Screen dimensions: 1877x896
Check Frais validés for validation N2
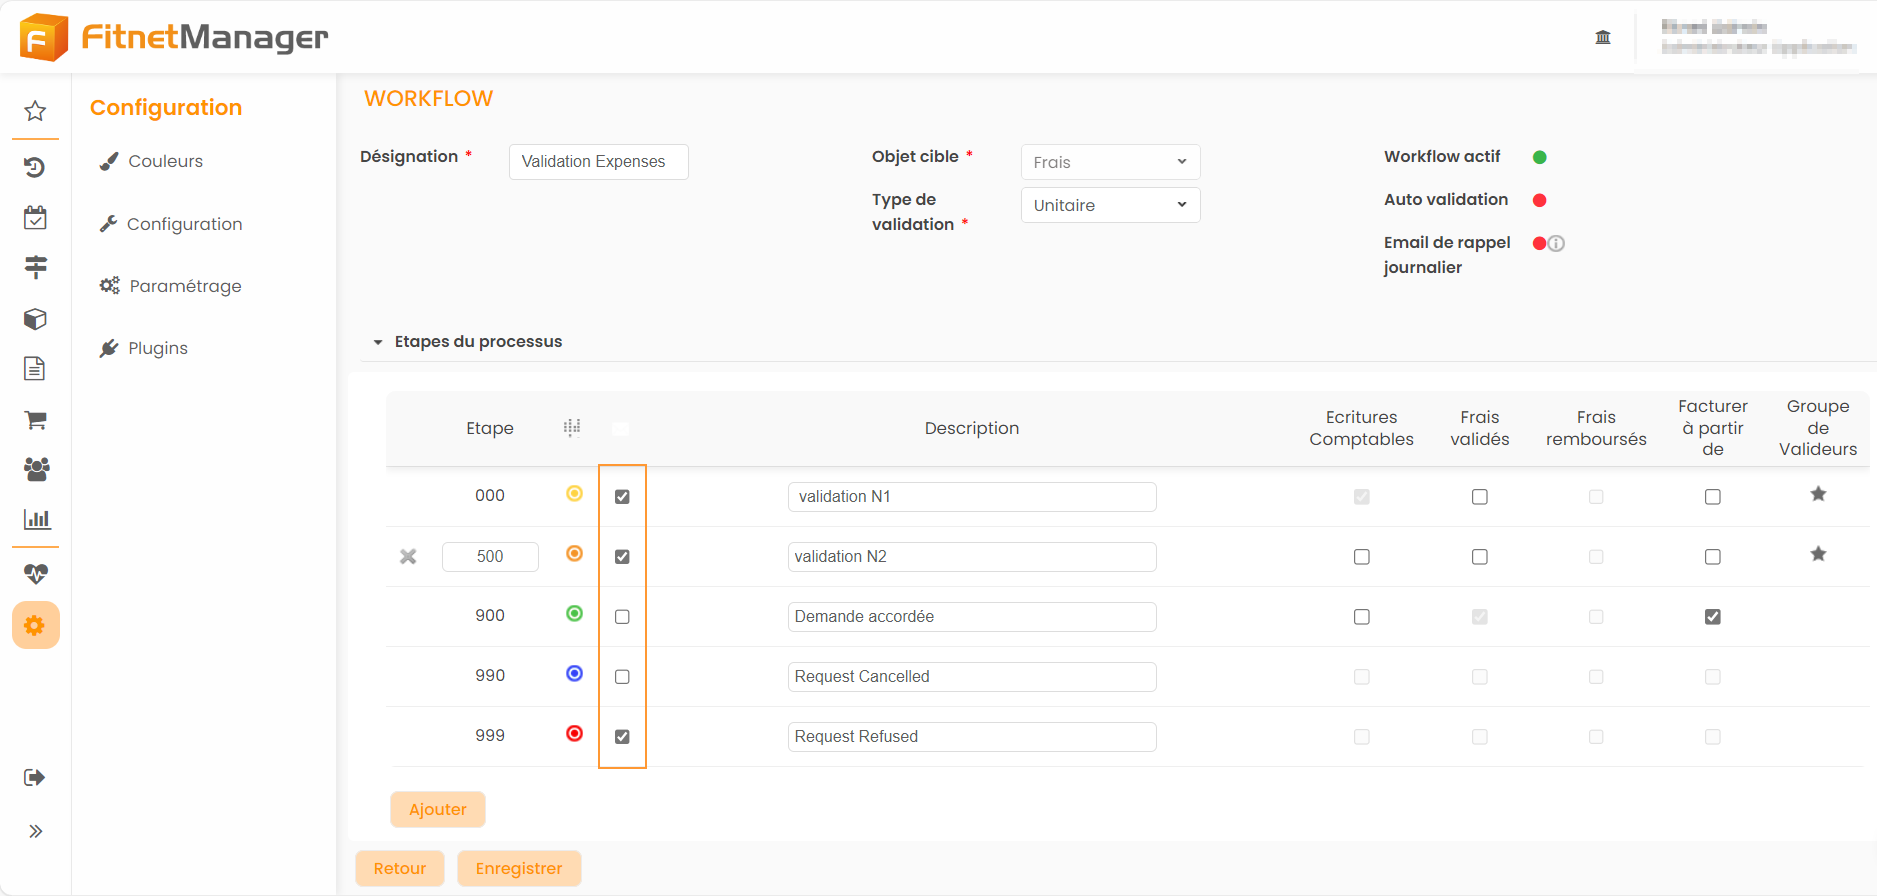[x=1480, y=557]
